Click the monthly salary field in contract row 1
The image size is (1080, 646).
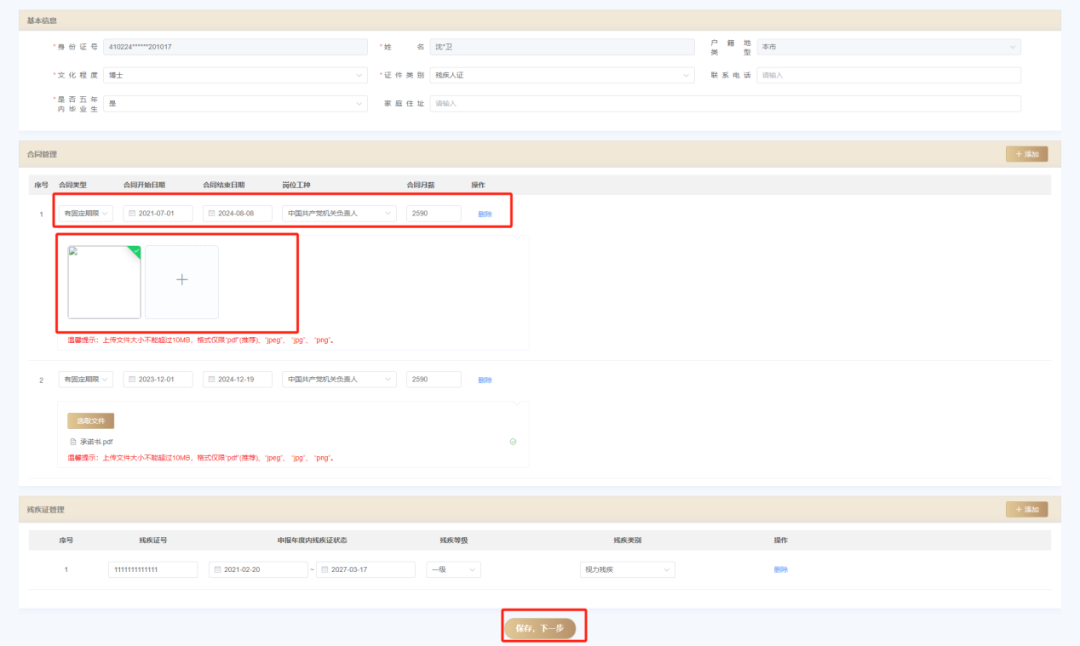click(x=433, y=213)
